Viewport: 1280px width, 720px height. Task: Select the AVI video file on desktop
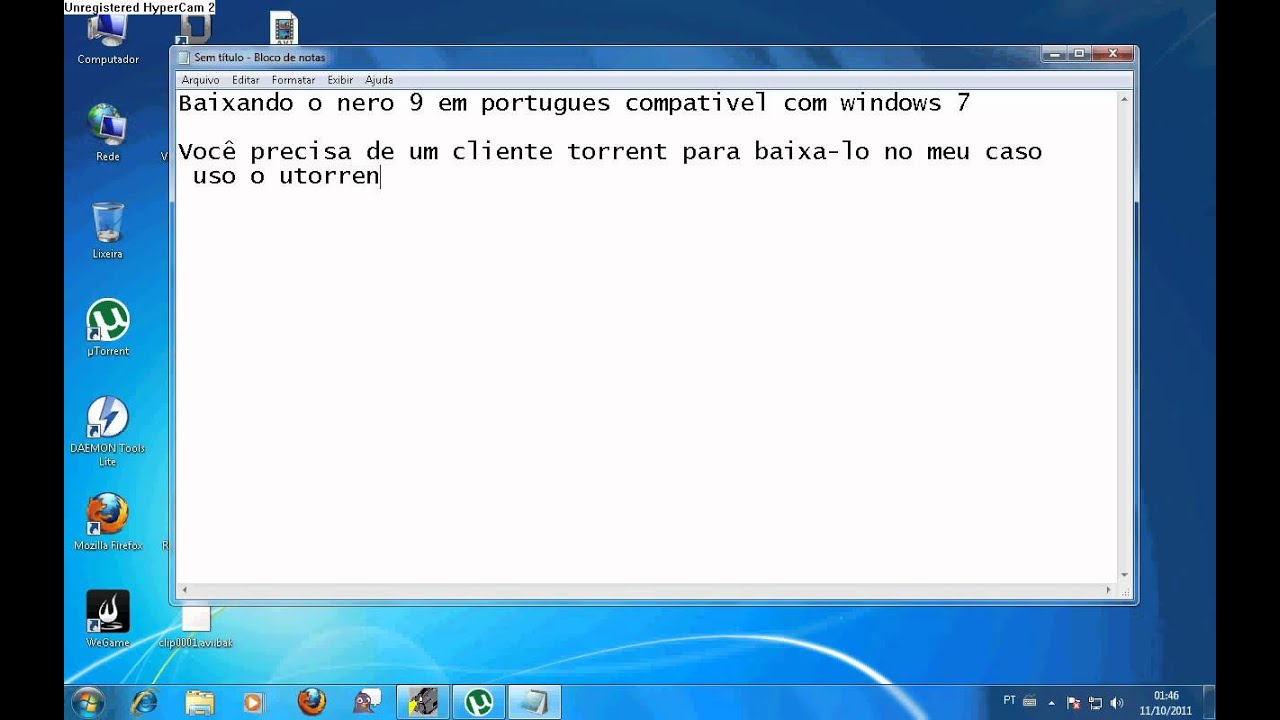[x=284, y=28]
